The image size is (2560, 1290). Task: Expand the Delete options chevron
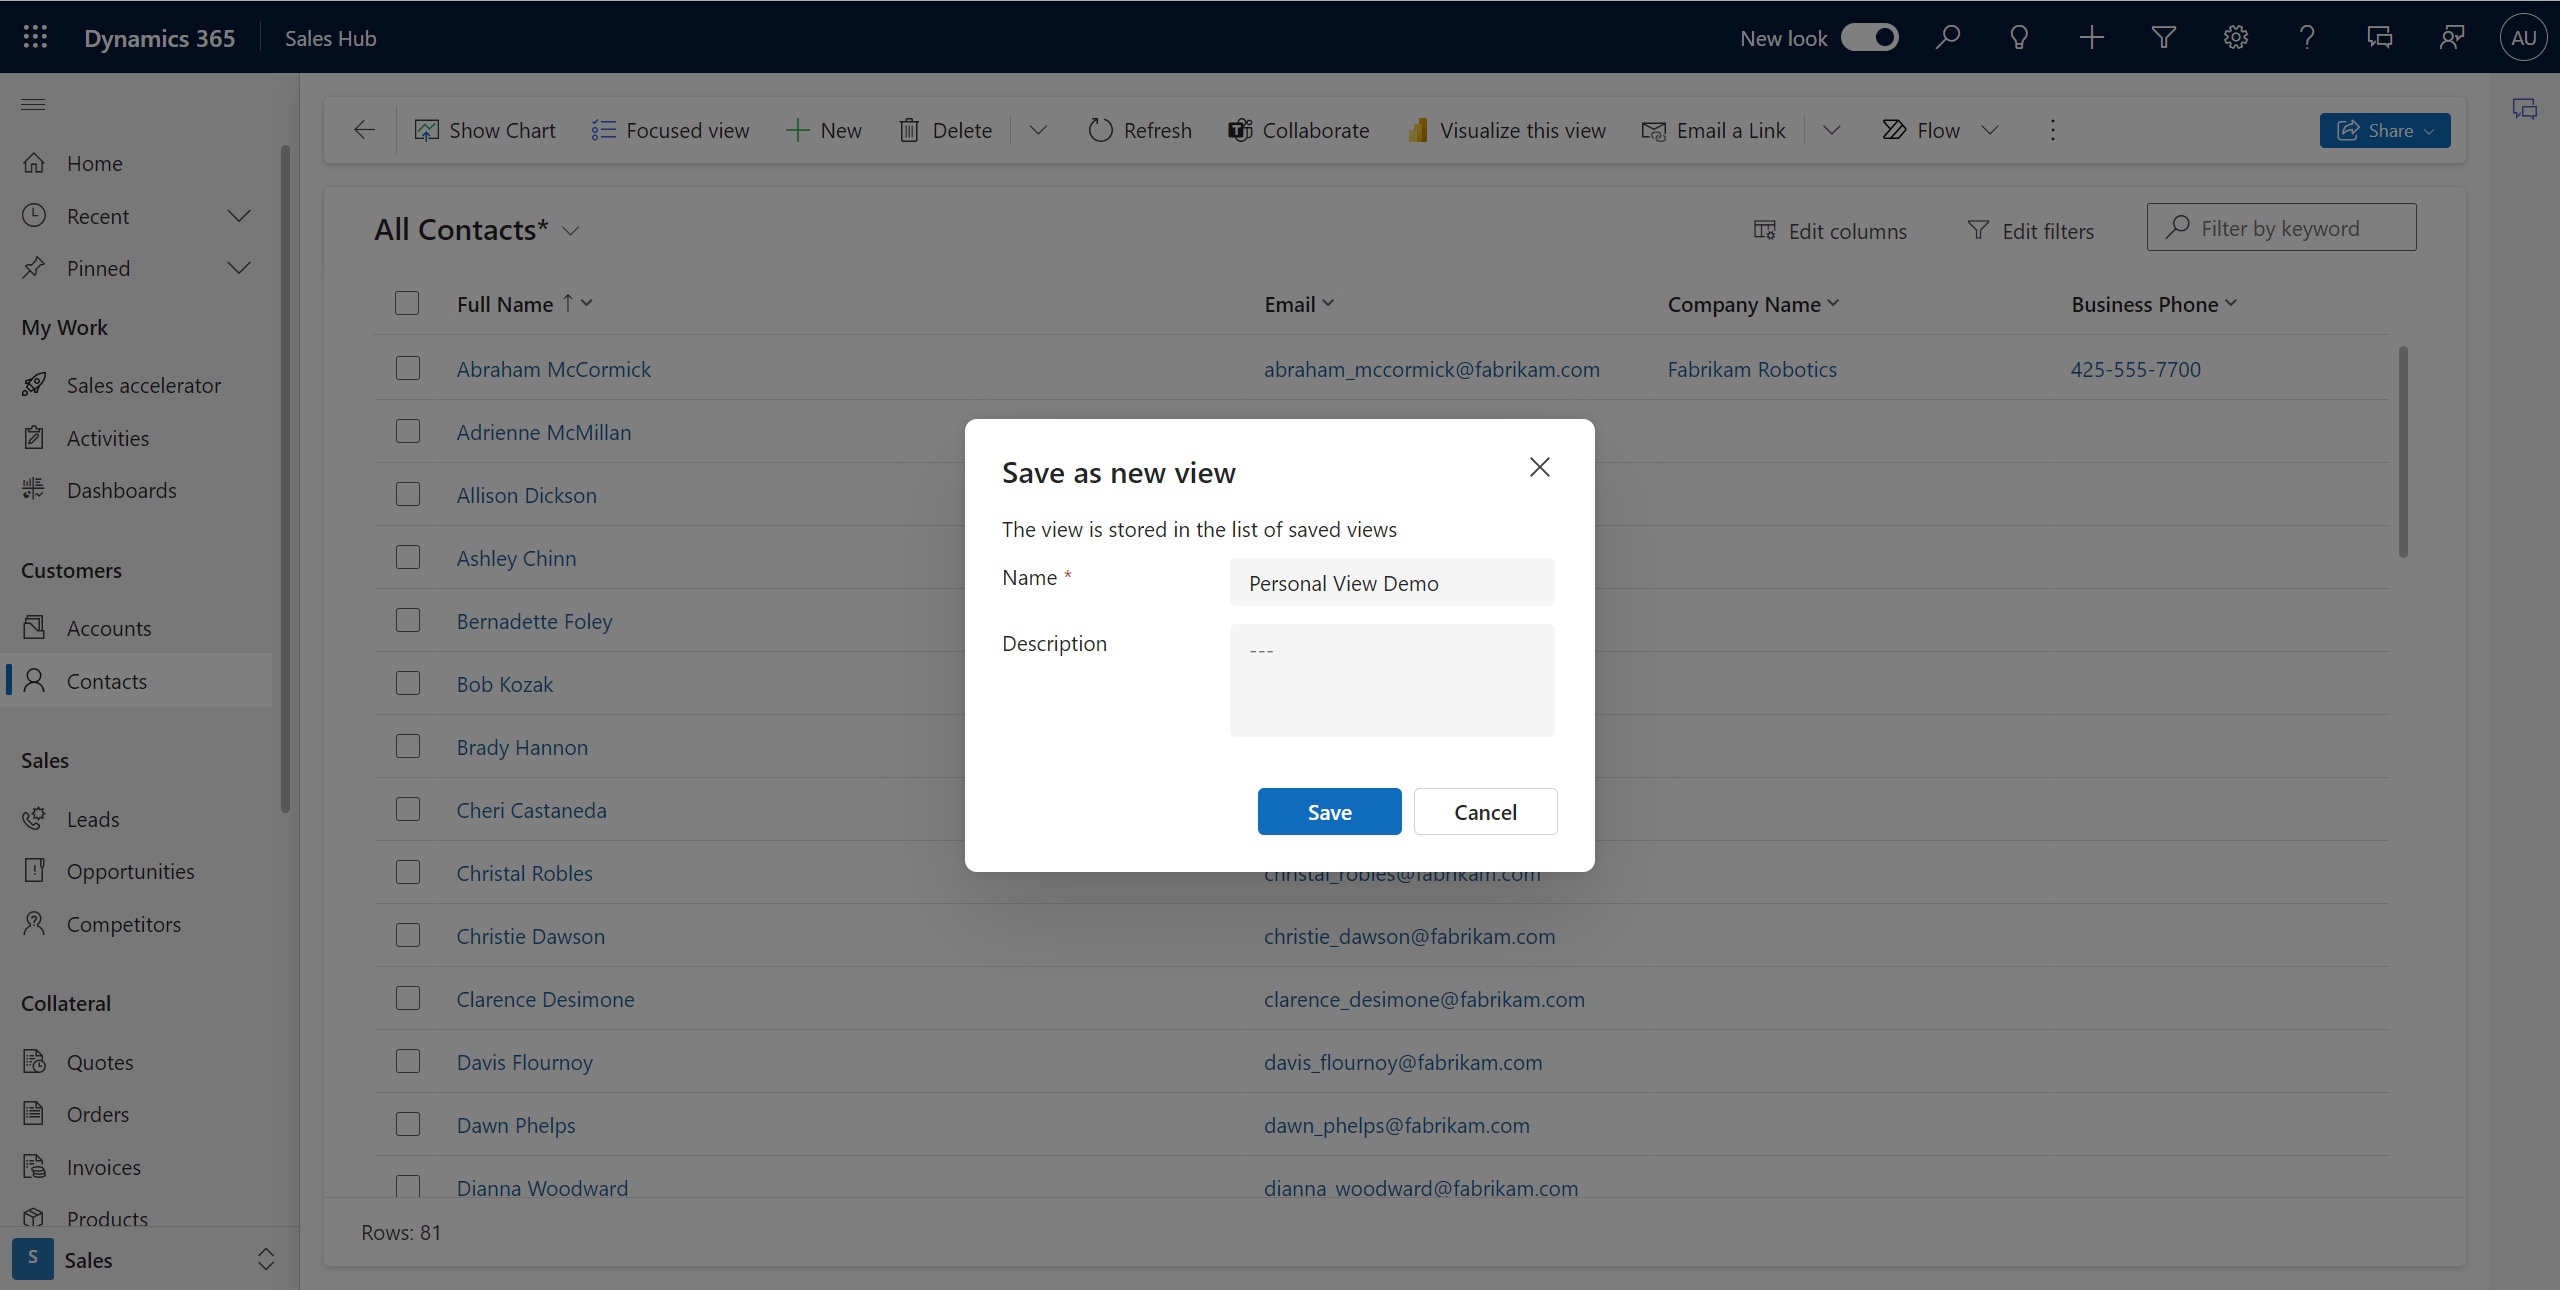pos(1038,130)
